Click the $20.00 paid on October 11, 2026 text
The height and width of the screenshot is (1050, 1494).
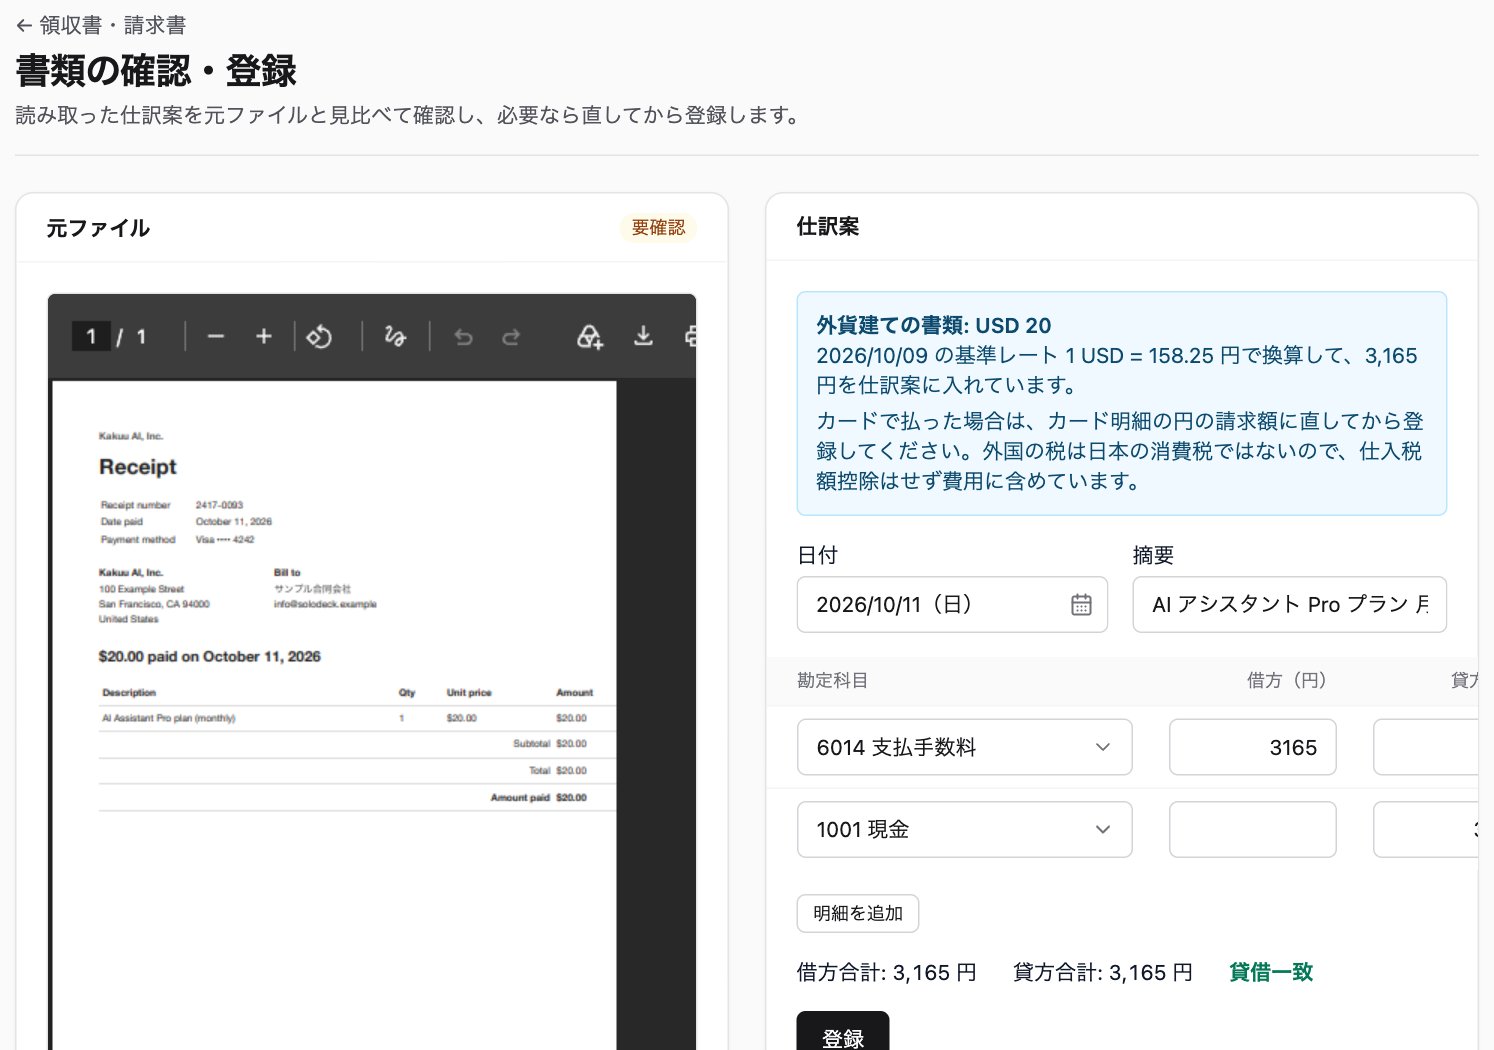(210, 657)
